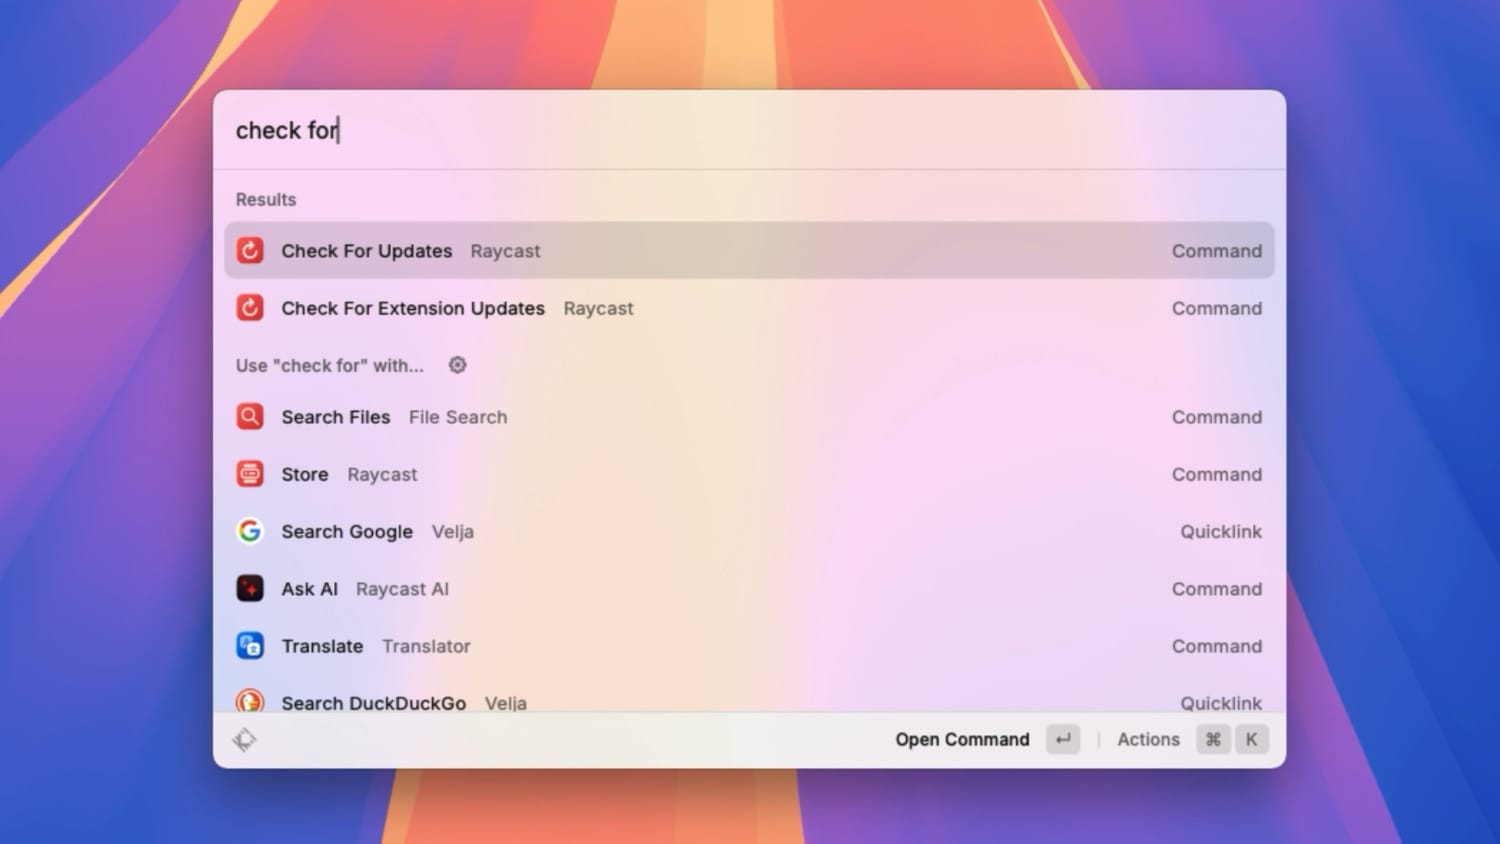Click the "Translator" subtitle text
Image resolution: width=1500 pixels, height=844 pixels.
(x=426, y=646)
